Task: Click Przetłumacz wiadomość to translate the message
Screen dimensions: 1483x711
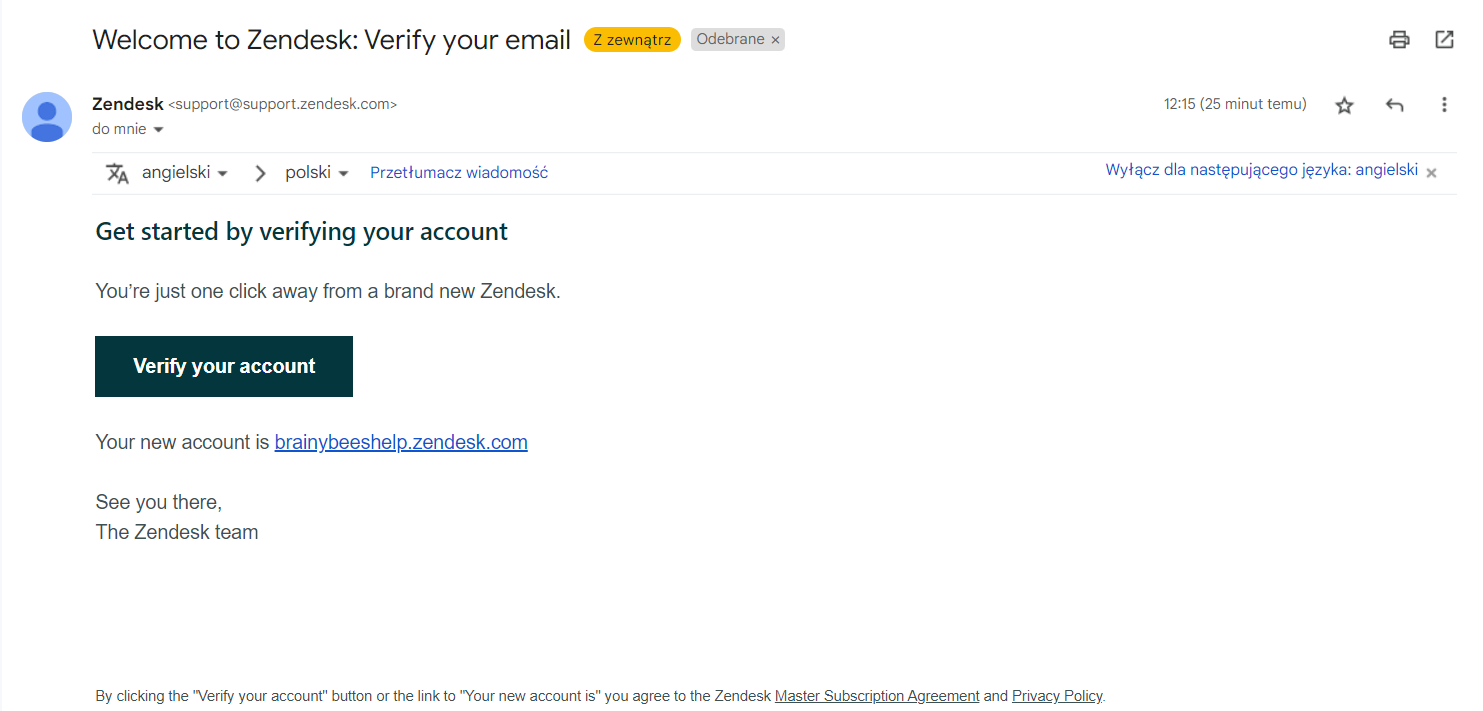Action: [459, 173]
